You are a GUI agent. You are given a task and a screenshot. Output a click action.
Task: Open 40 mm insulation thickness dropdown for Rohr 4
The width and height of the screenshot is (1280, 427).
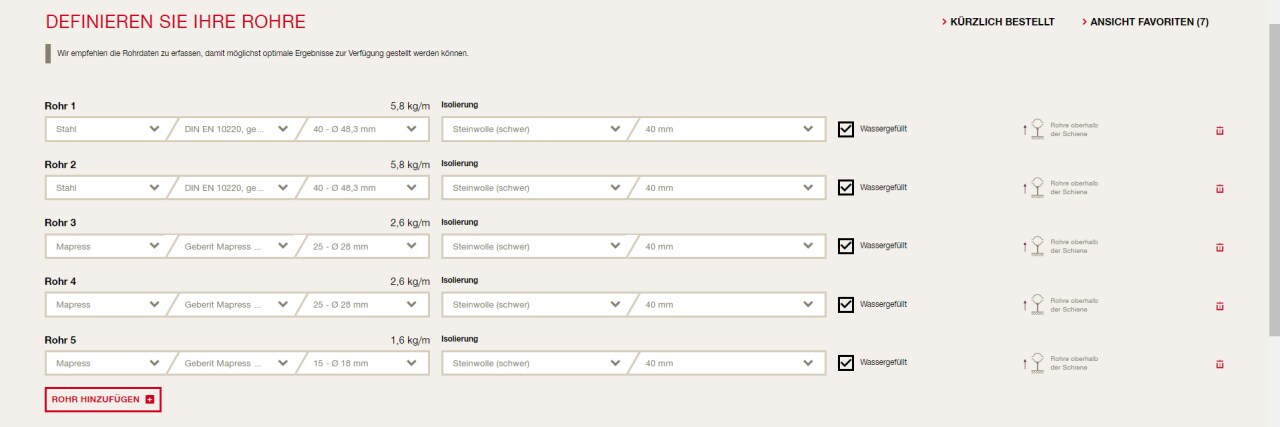click(727, 305)
